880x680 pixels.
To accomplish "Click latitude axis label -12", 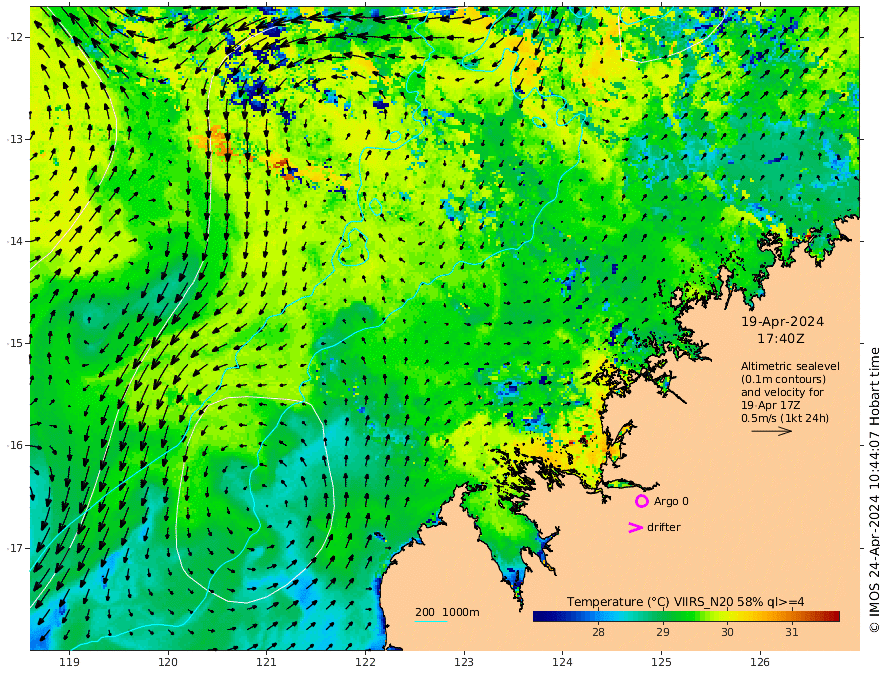I will click(15, 37).
